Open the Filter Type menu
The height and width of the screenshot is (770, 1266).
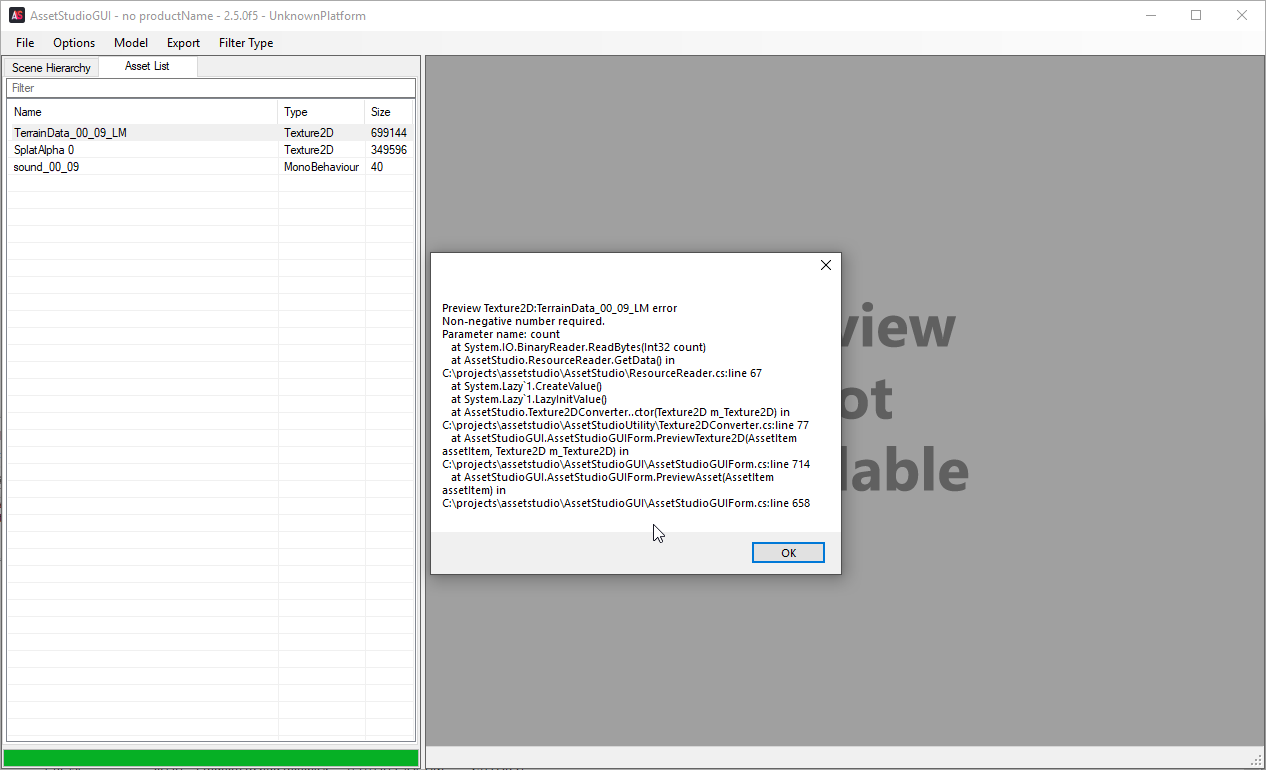(245, 43)
